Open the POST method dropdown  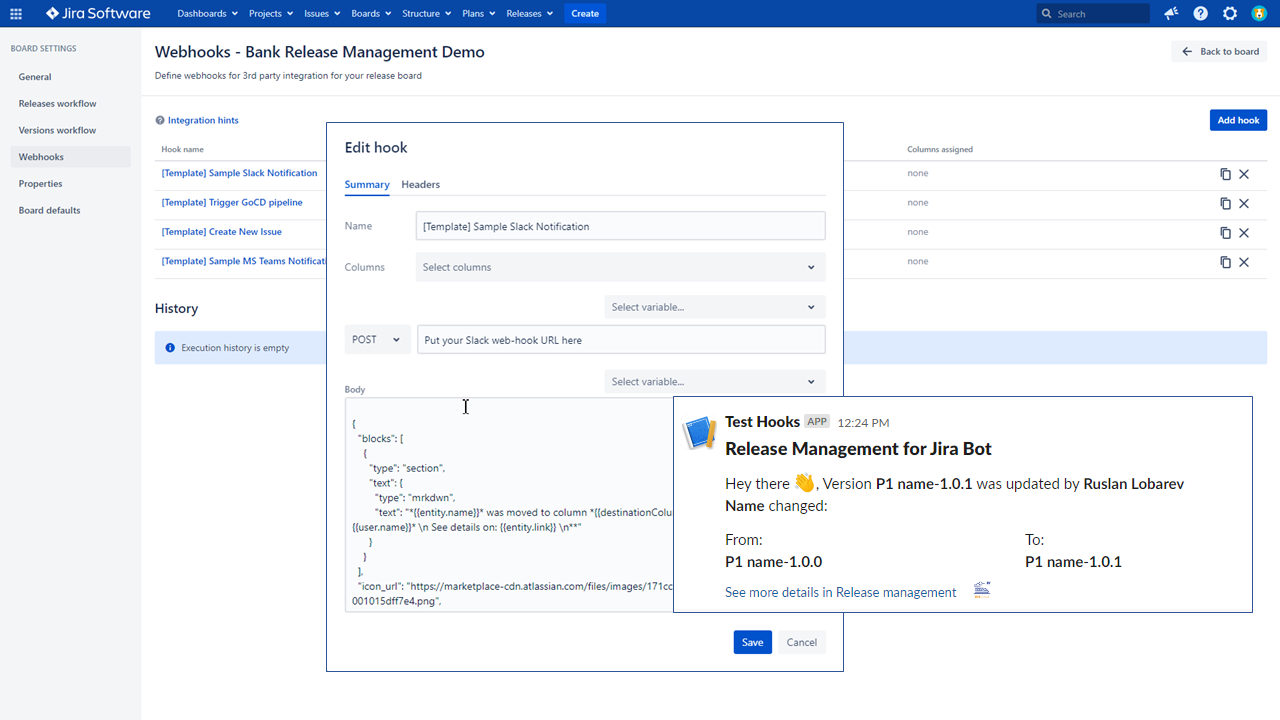point(377,340)
